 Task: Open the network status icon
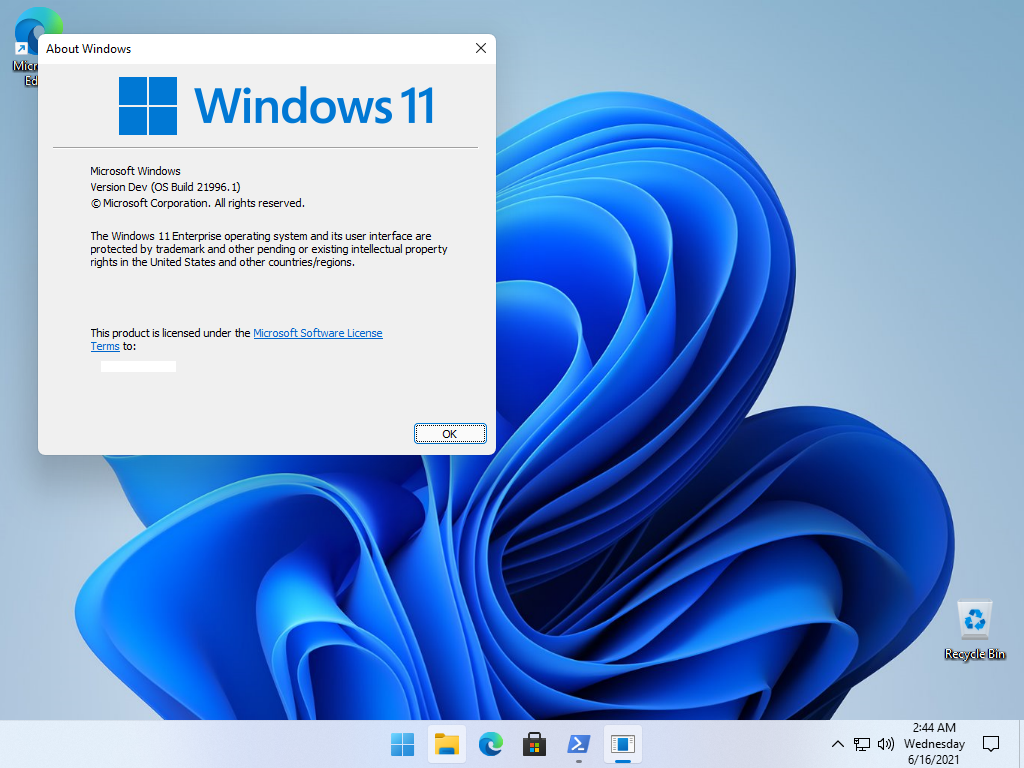(x=862, y=744)
